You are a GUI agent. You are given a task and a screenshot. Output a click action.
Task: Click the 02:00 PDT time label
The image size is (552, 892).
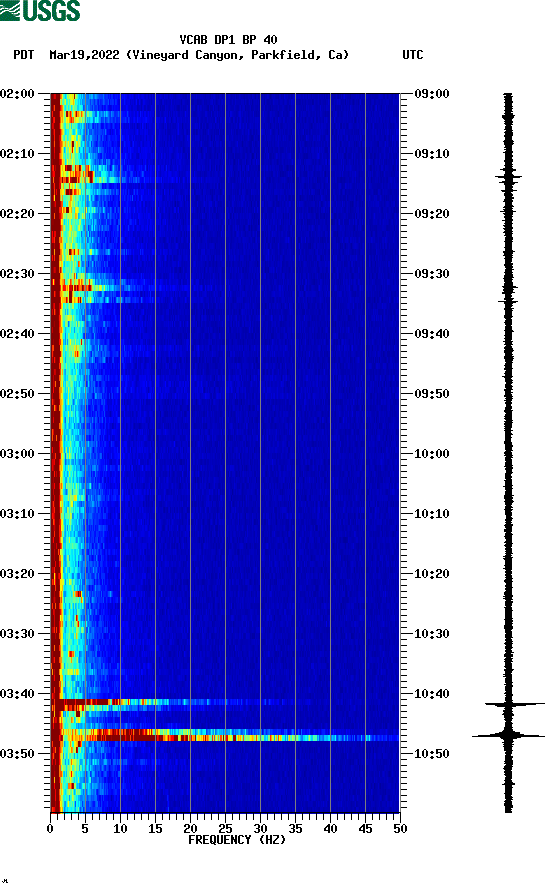tap(17, 94)
